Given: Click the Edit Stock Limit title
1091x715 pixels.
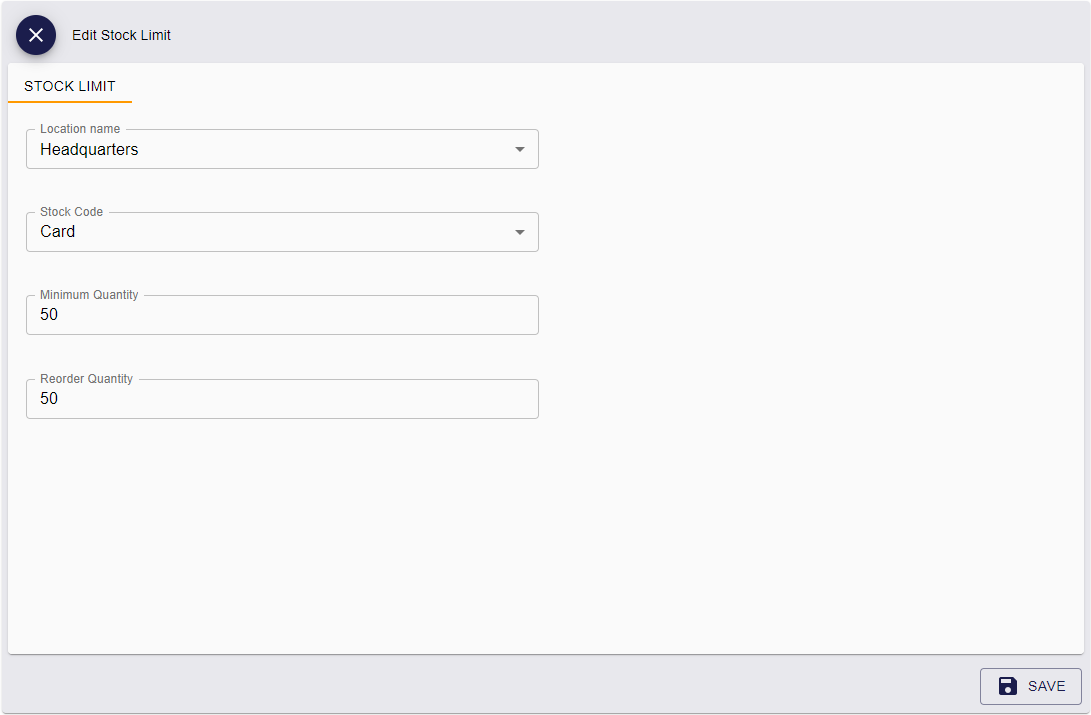Looking at the screenshot, I should pos(121,35).
